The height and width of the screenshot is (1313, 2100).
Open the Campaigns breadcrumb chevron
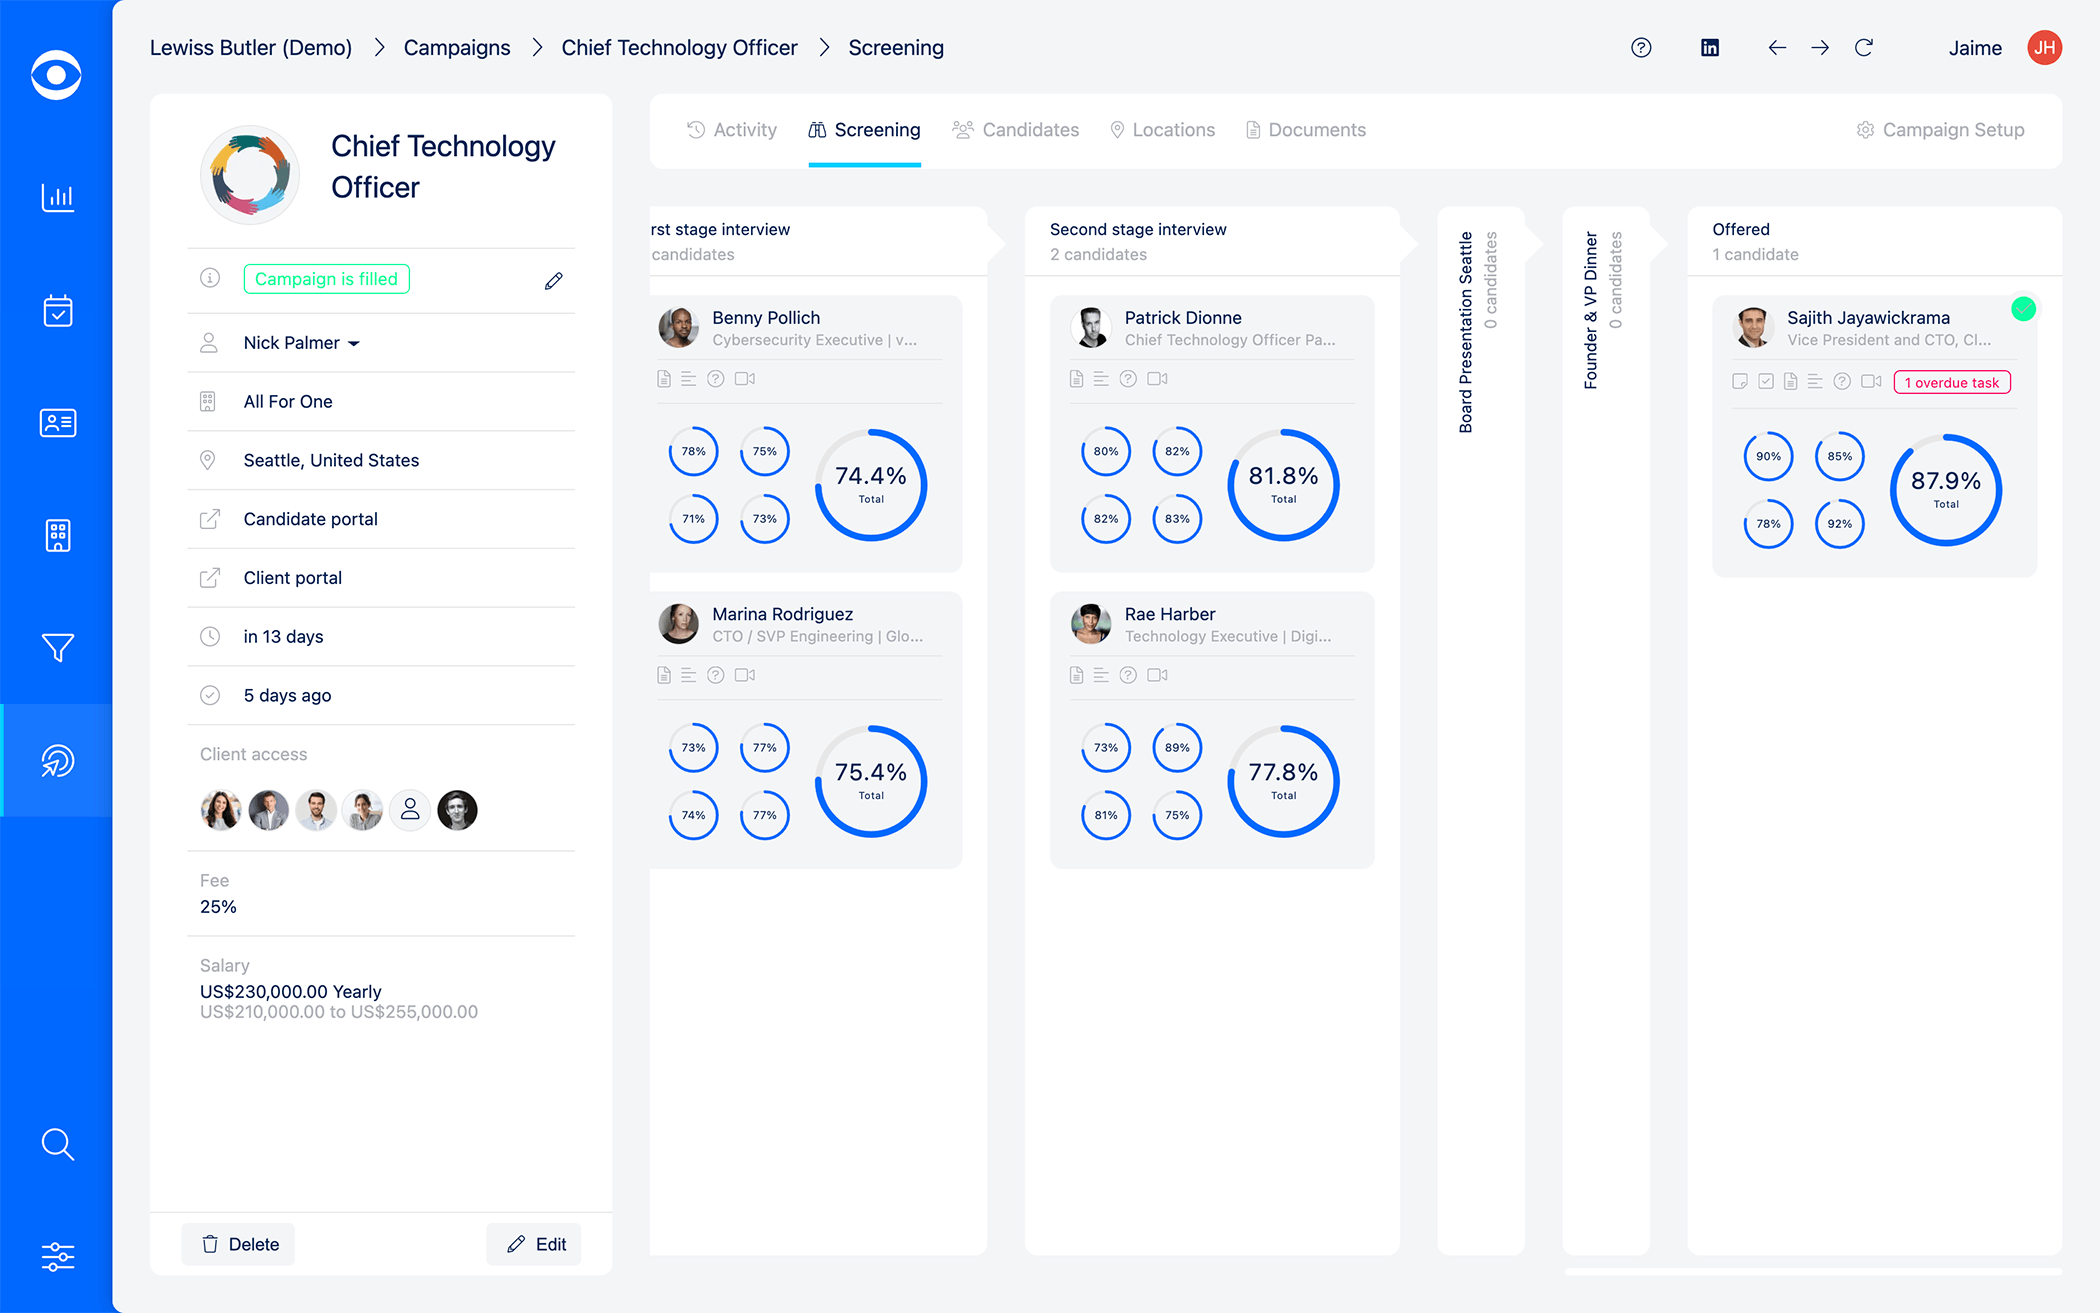[537, 47]
